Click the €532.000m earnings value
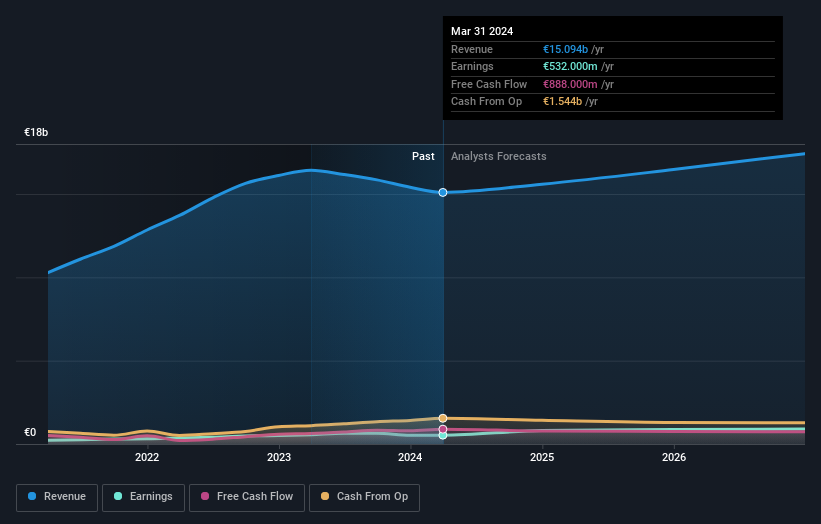Screen dimensions: 821x524 pyautogui.click(x=570, y=66)
